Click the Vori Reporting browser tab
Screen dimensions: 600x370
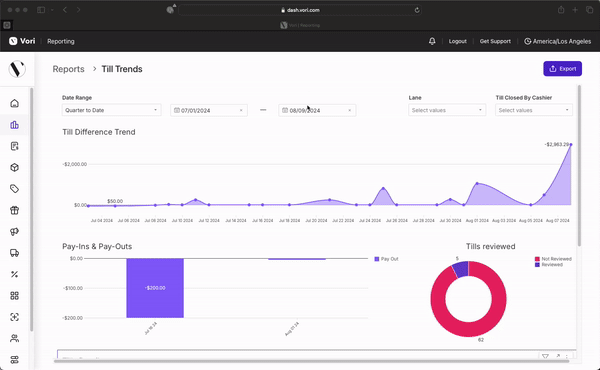(x=300, y=25)
